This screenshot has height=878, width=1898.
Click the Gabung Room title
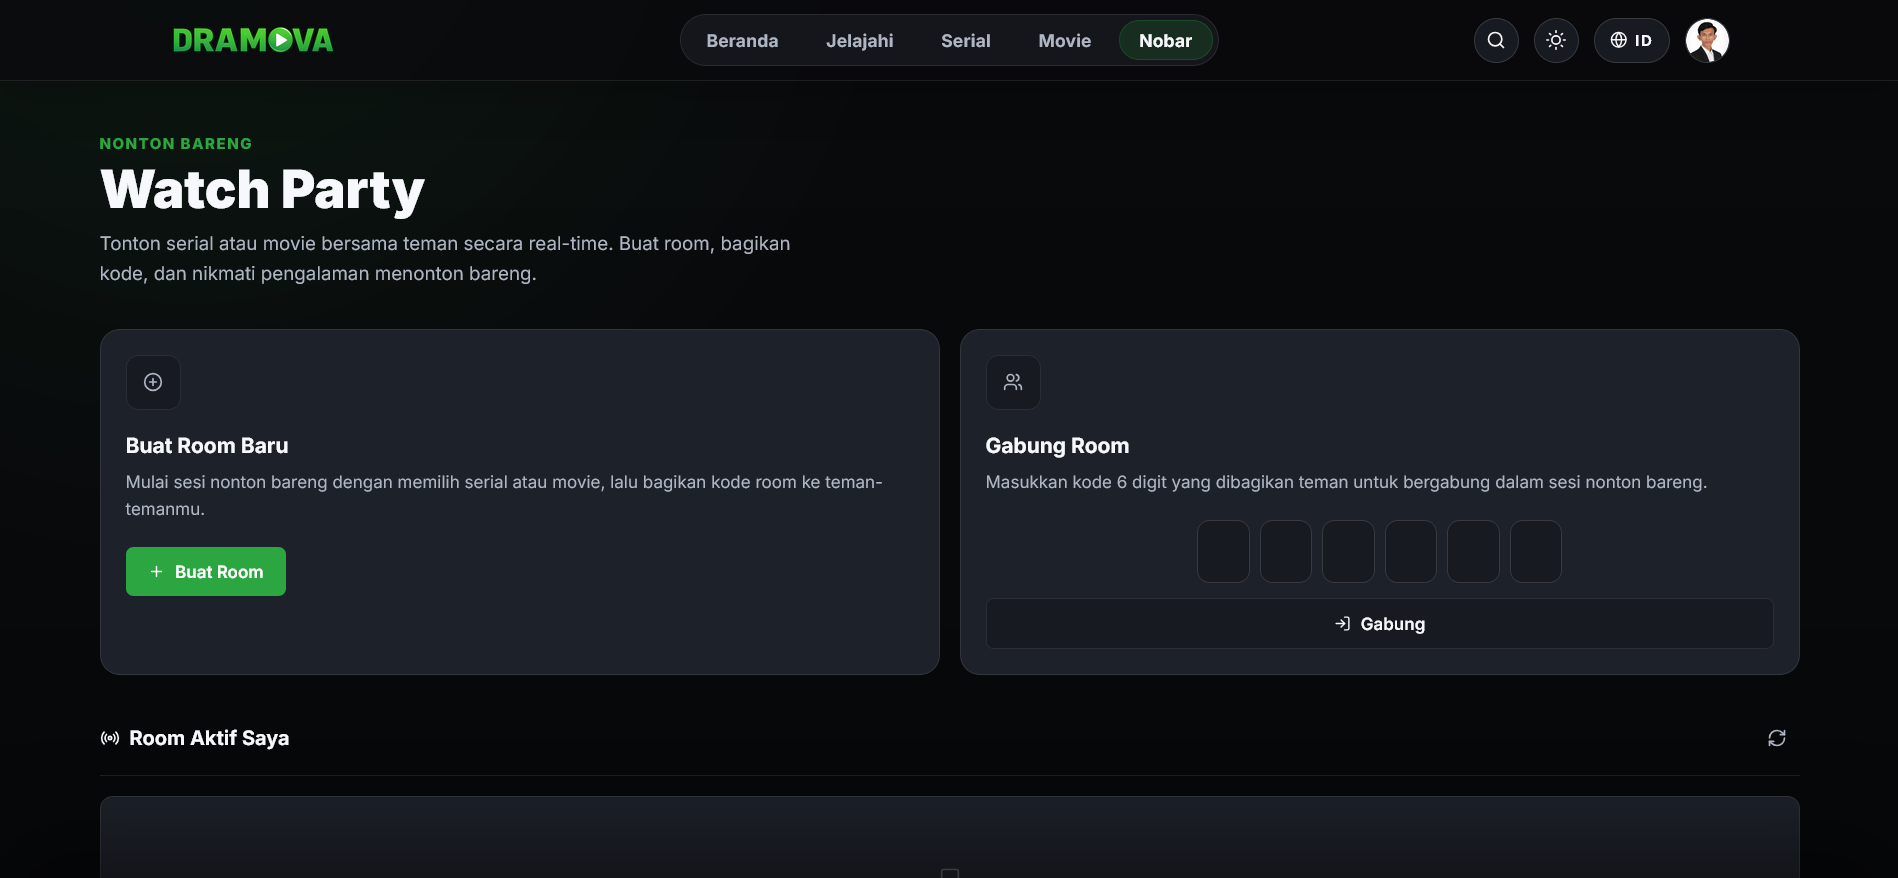click(x=1057, y=446)
